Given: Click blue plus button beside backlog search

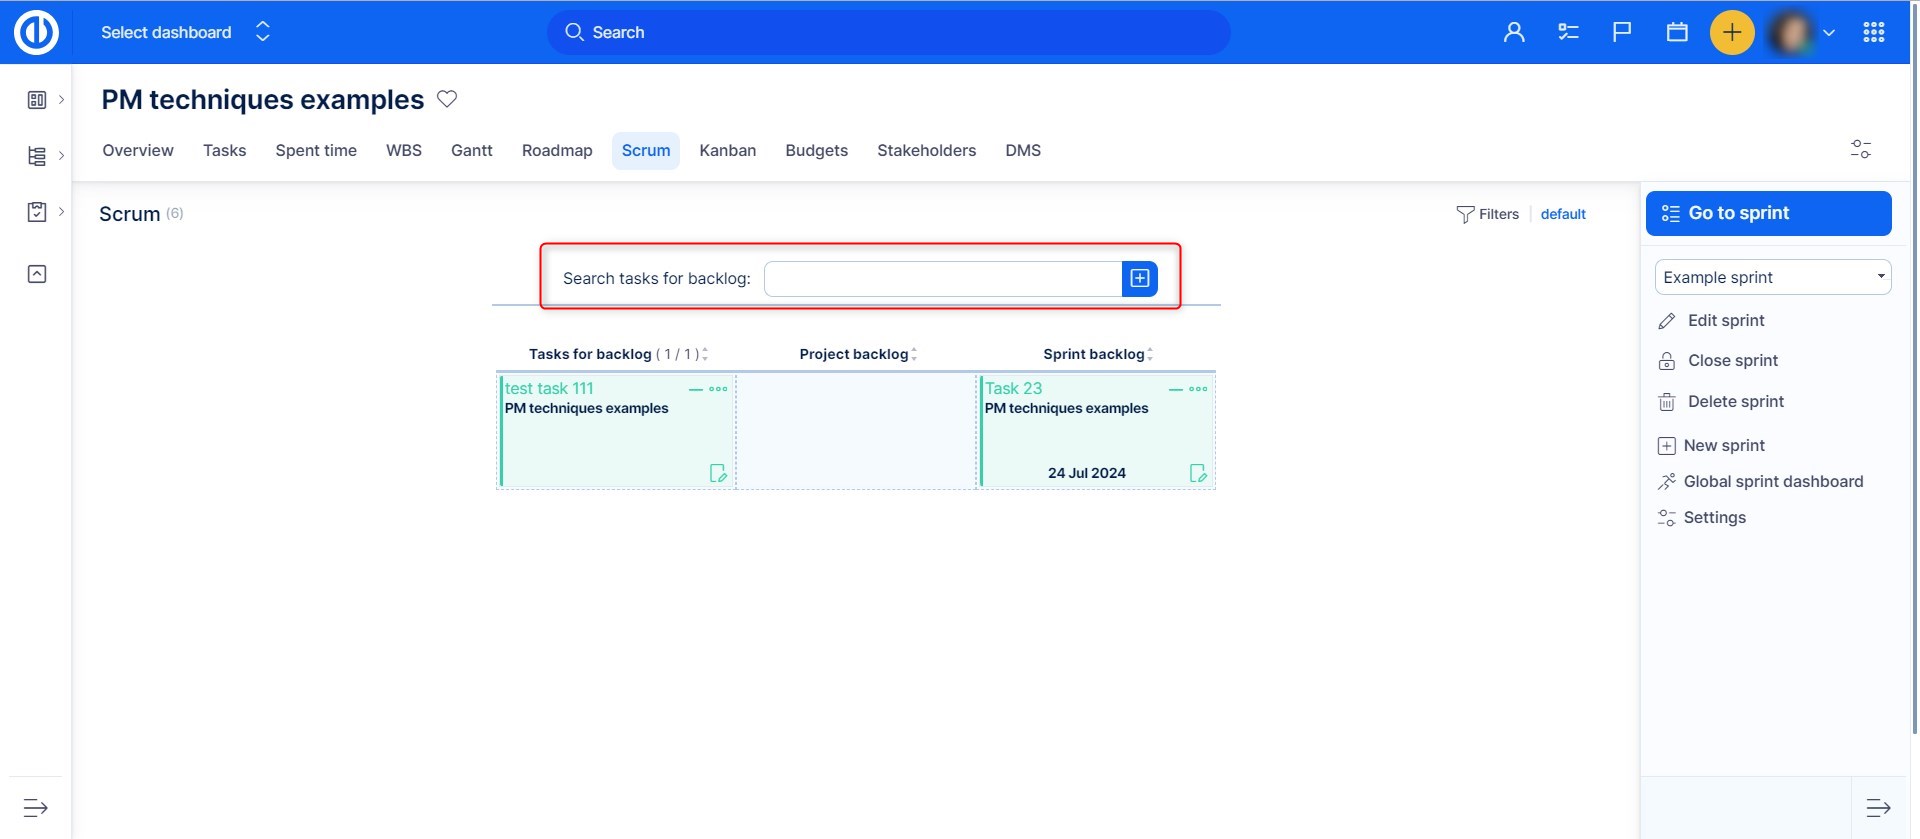Looking at the screenshot, I should (1139, 278).
